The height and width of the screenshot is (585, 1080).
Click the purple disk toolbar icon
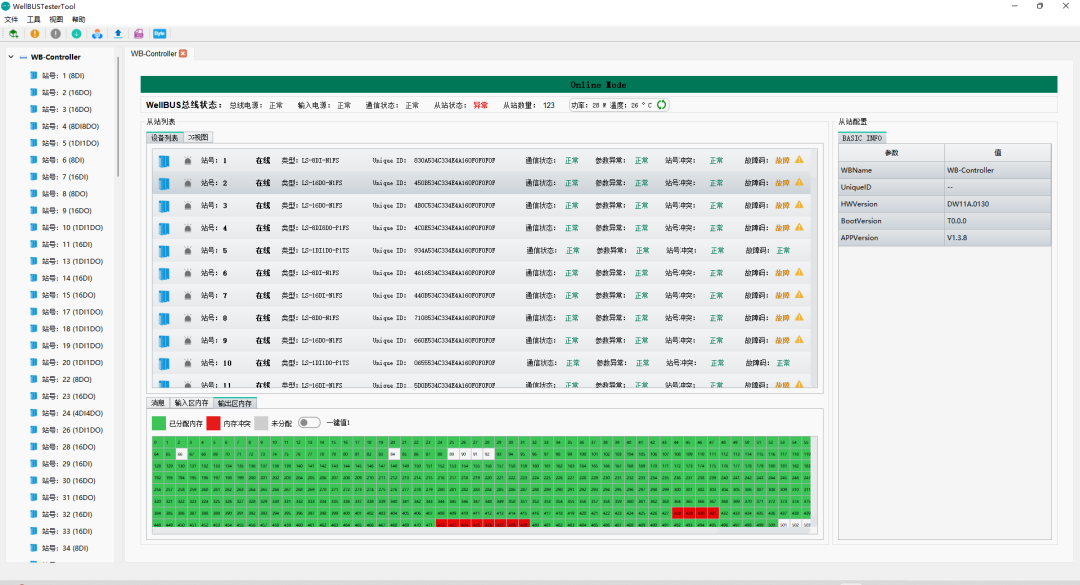click(138, 33)
